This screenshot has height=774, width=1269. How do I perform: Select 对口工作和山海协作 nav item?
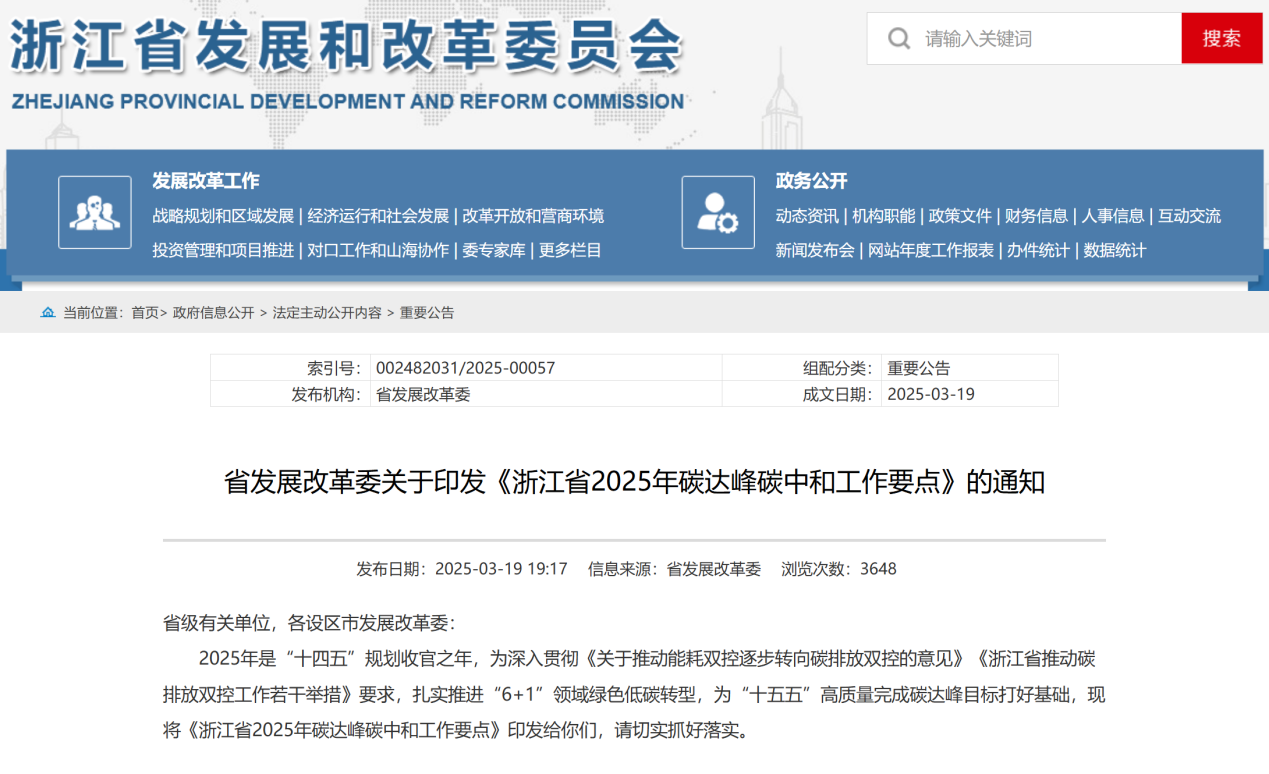click(378, 250)
